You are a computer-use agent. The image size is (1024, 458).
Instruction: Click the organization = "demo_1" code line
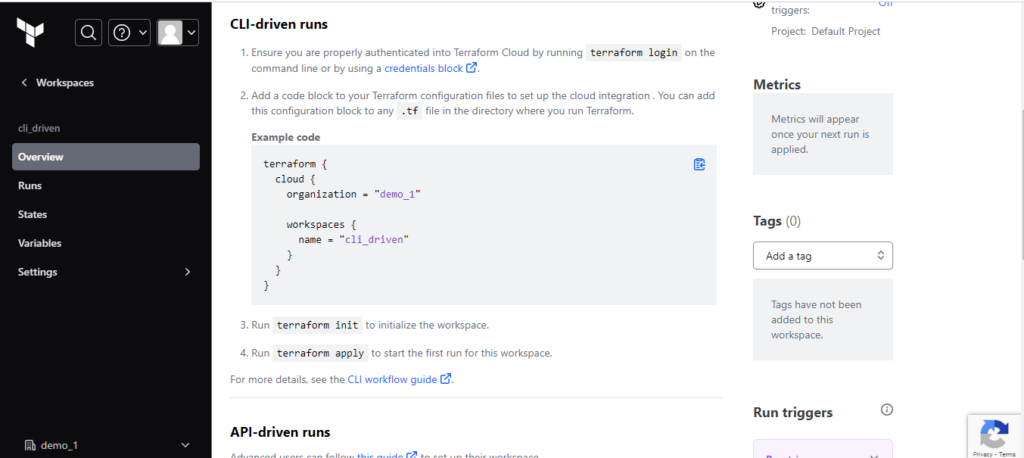point(353,194)
